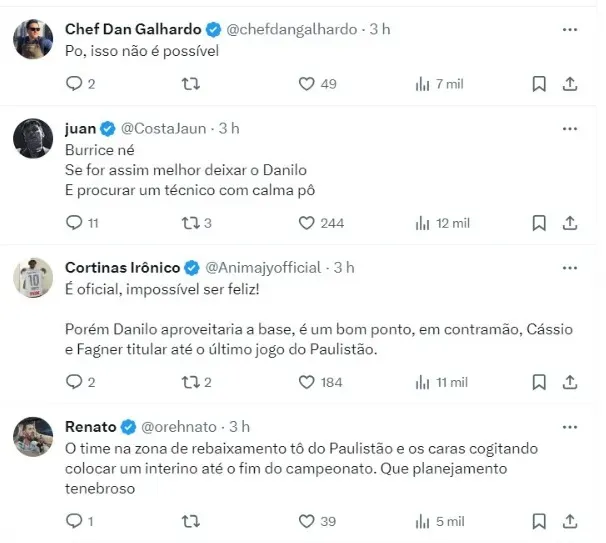Open more options on Chef Dan Galhardo's tweet
The image size is (606, 543).
[x=569, y=30]
